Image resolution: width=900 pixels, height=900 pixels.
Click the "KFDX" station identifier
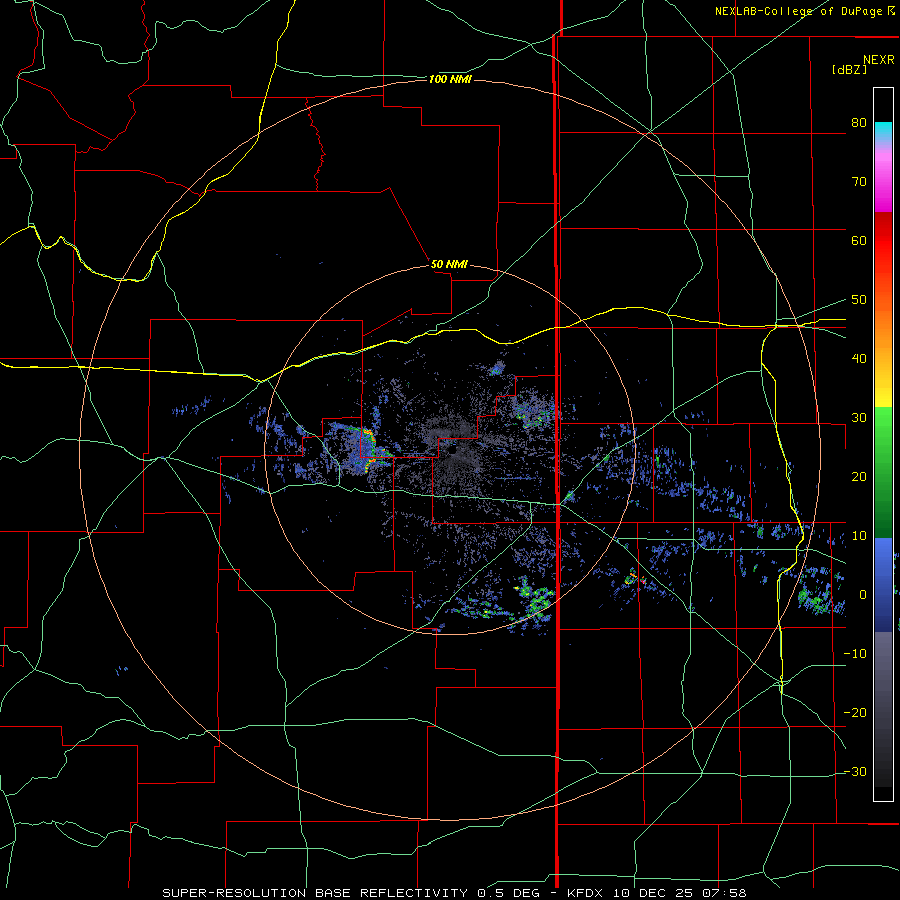[584, 893]
